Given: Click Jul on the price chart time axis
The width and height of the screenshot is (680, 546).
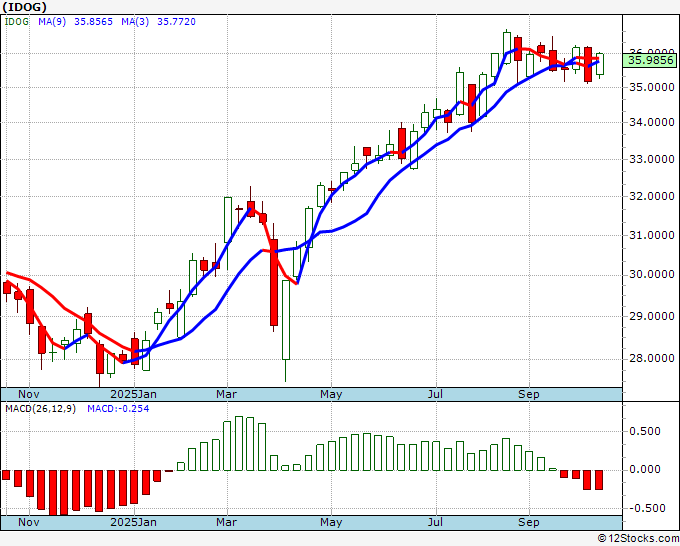Looking at the screenshot, I should pos(435,394).
